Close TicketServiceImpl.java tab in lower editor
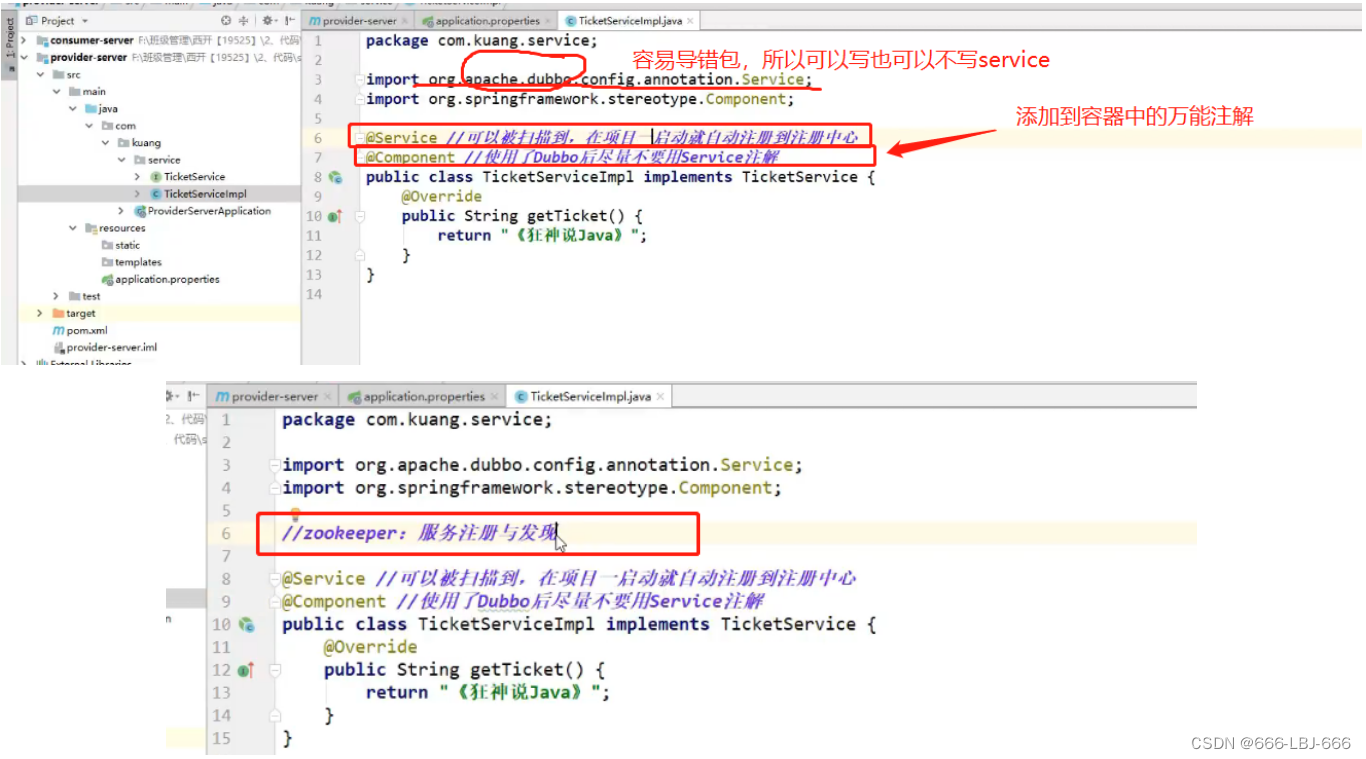Image resolution: width=1366 pixels, height=759 pixels. (x=661, y=397)
